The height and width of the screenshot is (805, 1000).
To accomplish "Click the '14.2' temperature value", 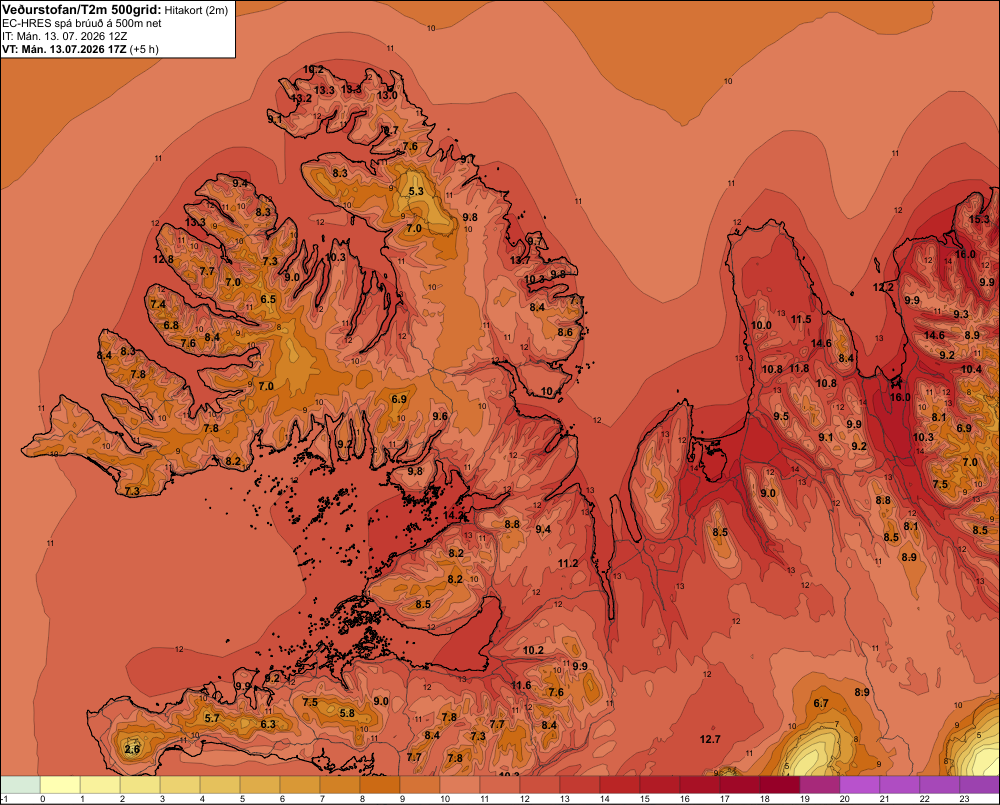I will point(453,515).
